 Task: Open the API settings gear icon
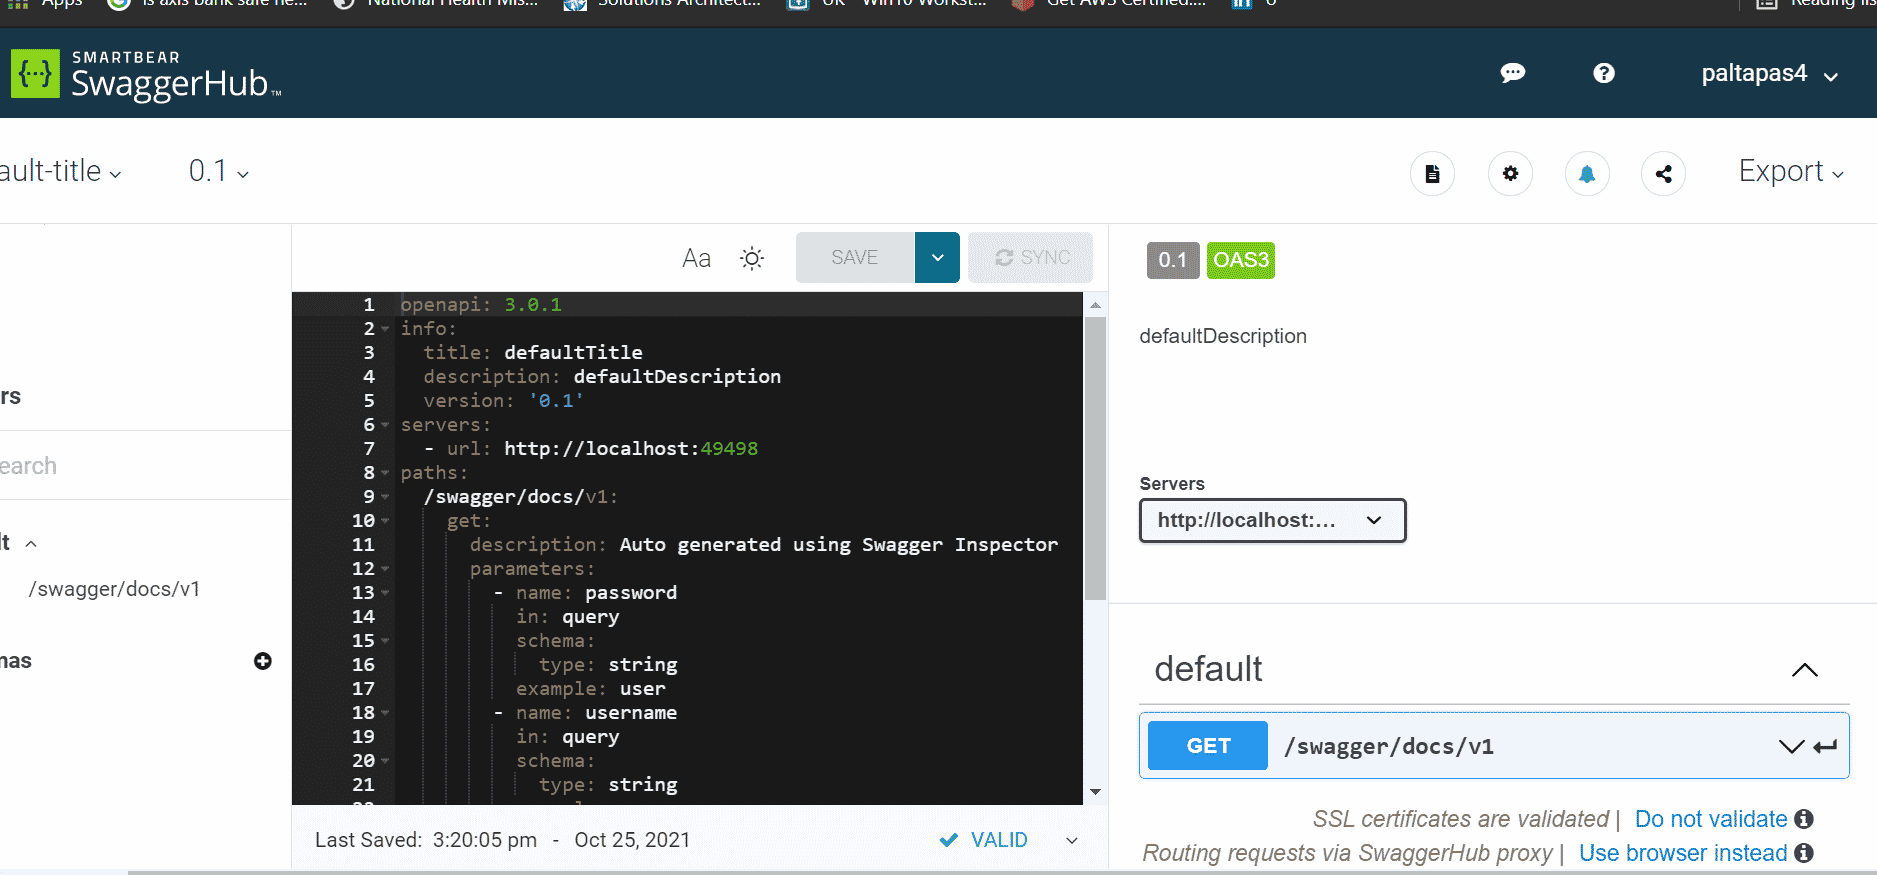(1510, 174)
